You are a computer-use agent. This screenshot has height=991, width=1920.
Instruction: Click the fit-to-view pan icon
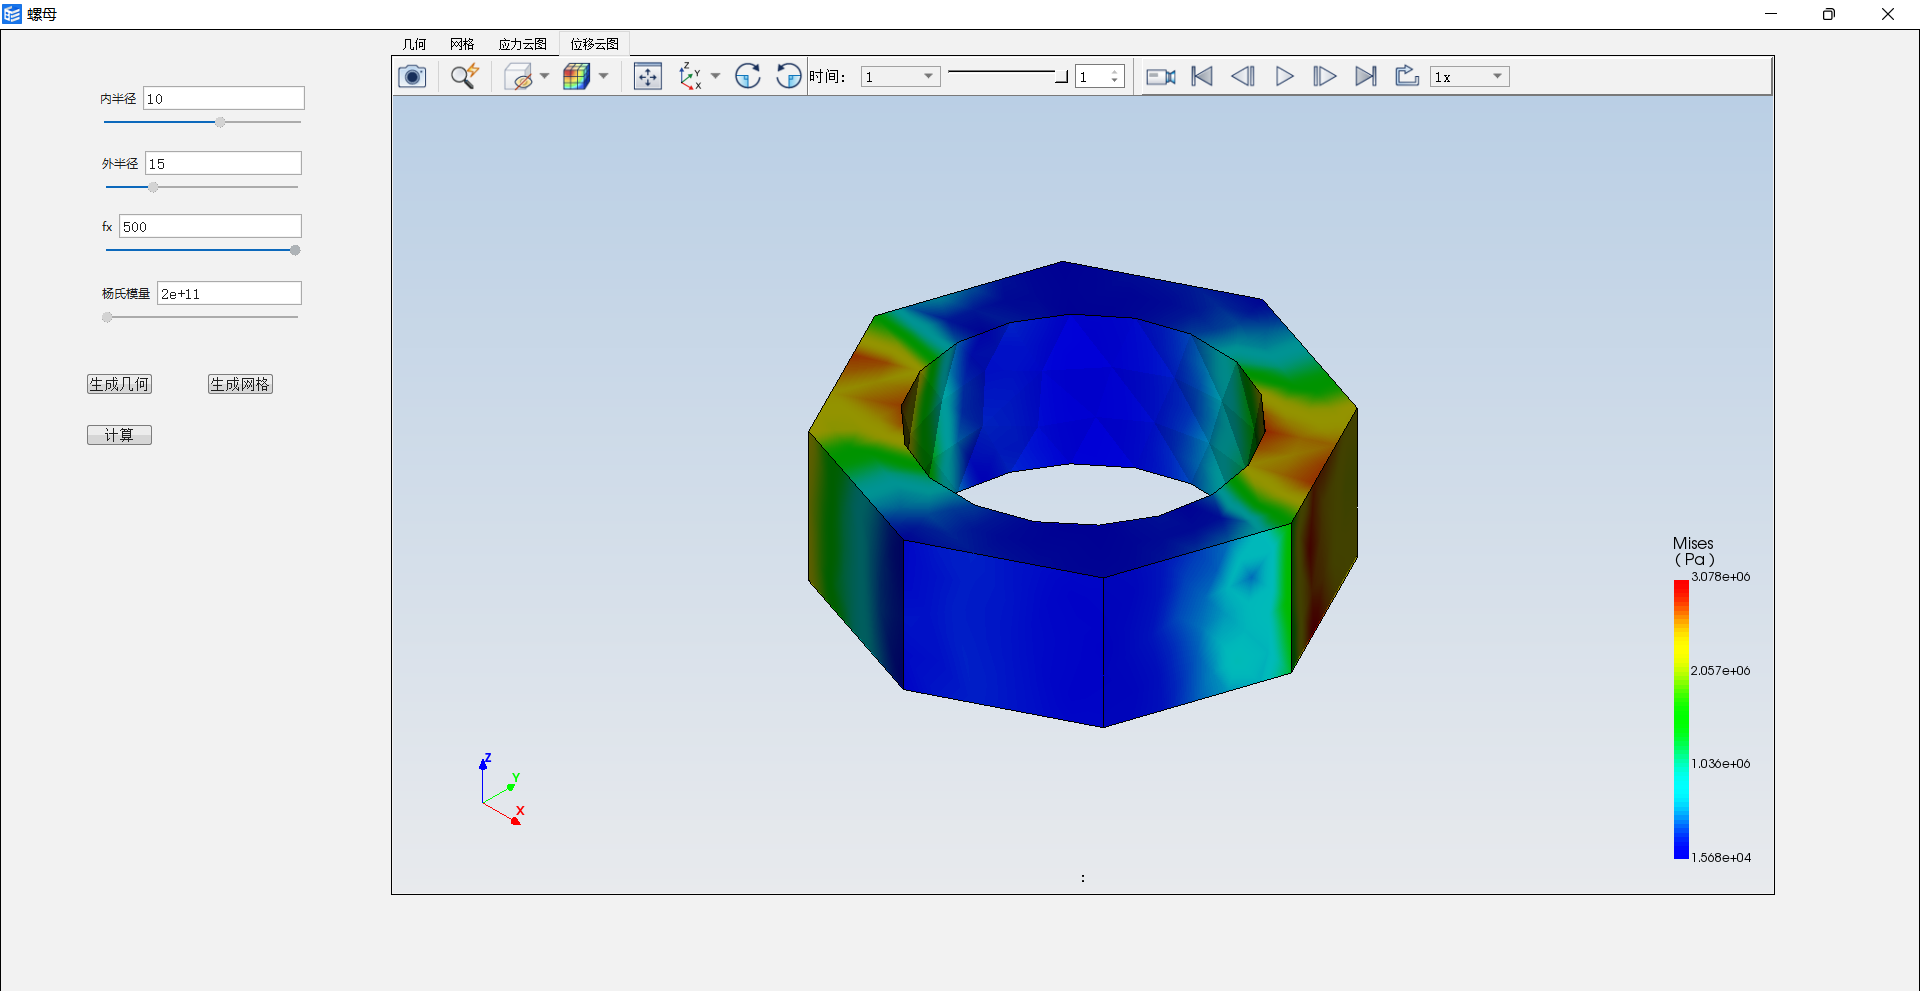coord(648,77)
